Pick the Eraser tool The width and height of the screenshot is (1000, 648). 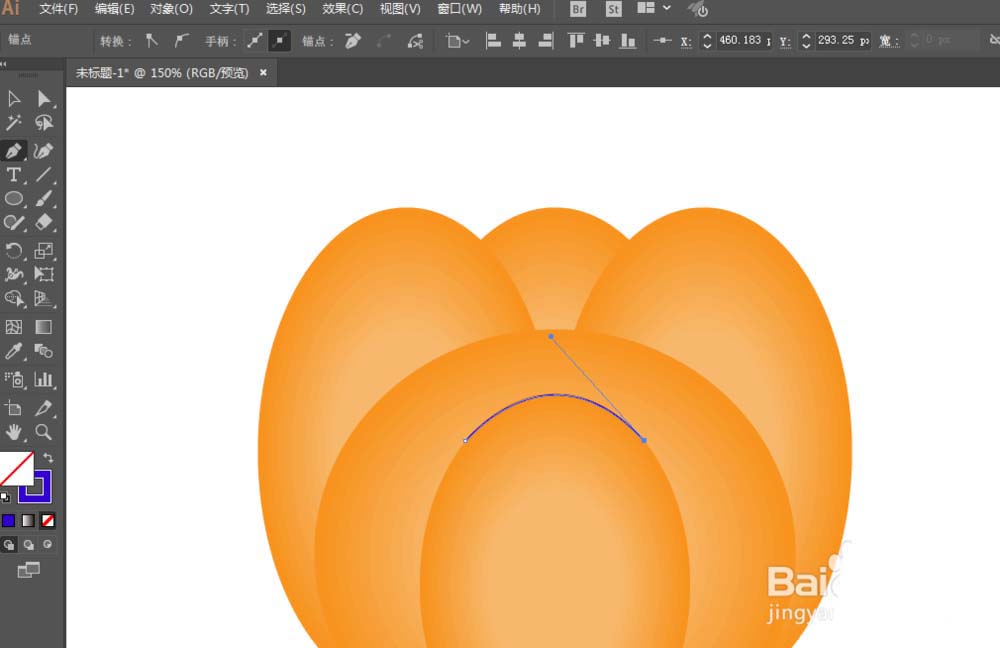coord(43,223)
